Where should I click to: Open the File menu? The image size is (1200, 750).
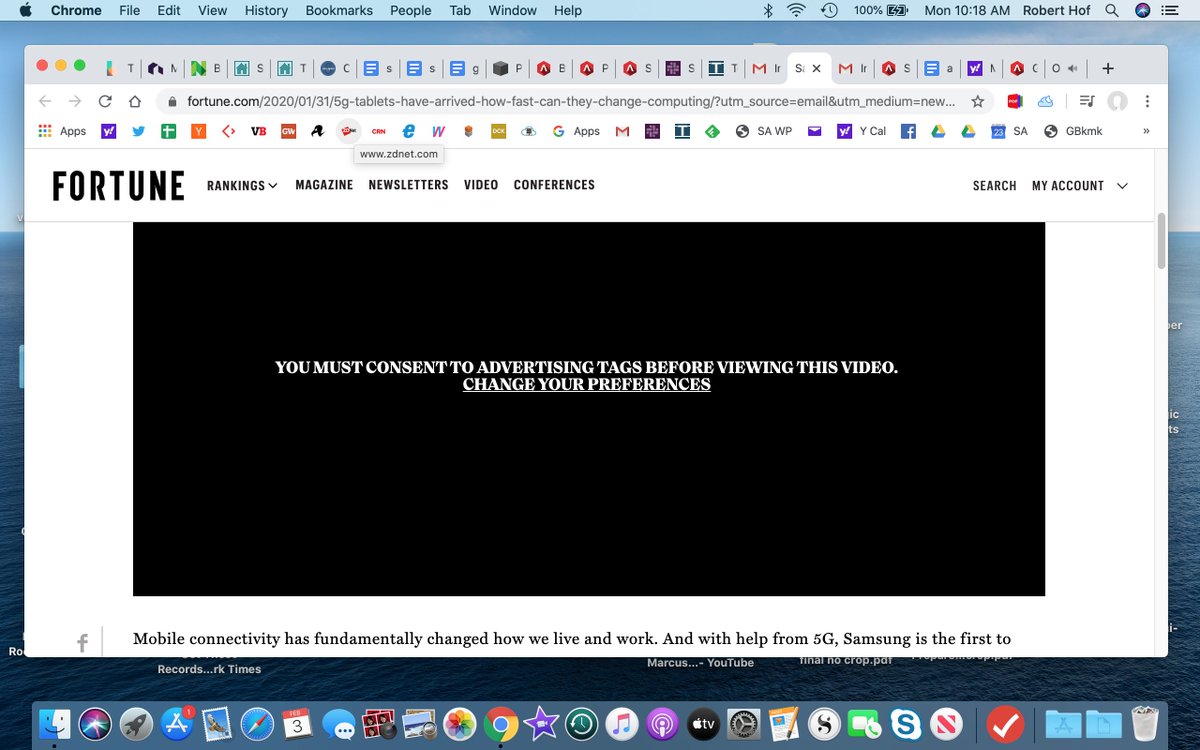pos(129,10)
